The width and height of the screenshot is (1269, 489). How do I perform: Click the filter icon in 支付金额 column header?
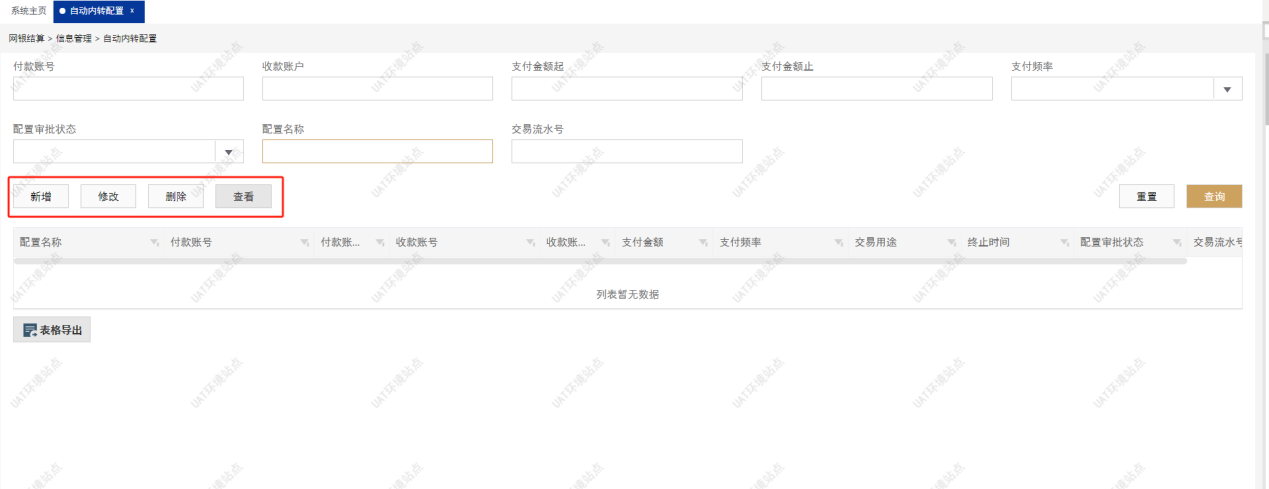pyautogui.click(x=703, y=243)
